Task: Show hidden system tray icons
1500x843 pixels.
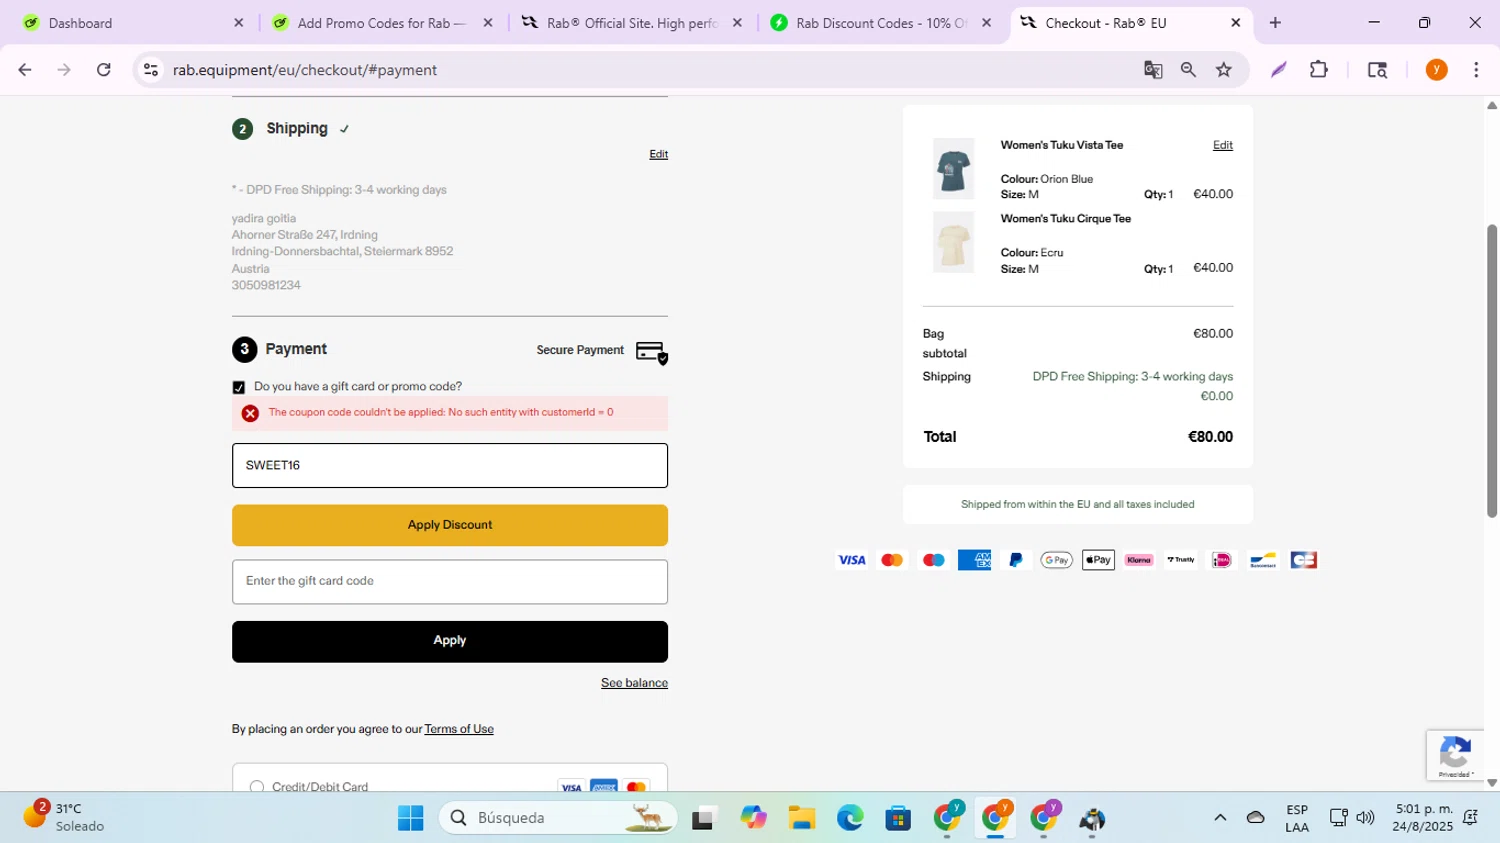Action: click(x=1220, y=818)
